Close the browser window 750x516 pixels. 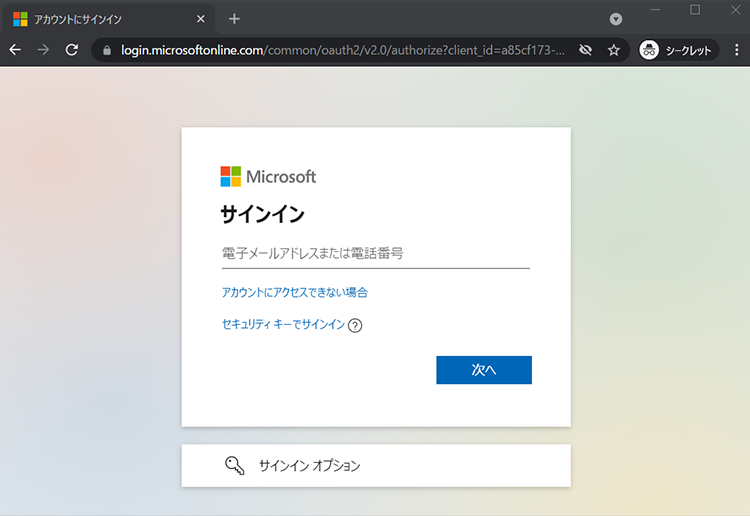pyautogui.click(x=736, y=10)
